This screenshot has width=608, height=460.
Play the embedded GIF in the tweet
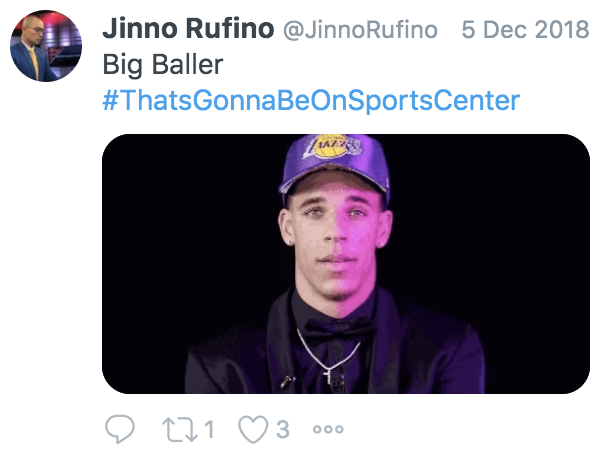pyautogui.click(x=346, y=264)
